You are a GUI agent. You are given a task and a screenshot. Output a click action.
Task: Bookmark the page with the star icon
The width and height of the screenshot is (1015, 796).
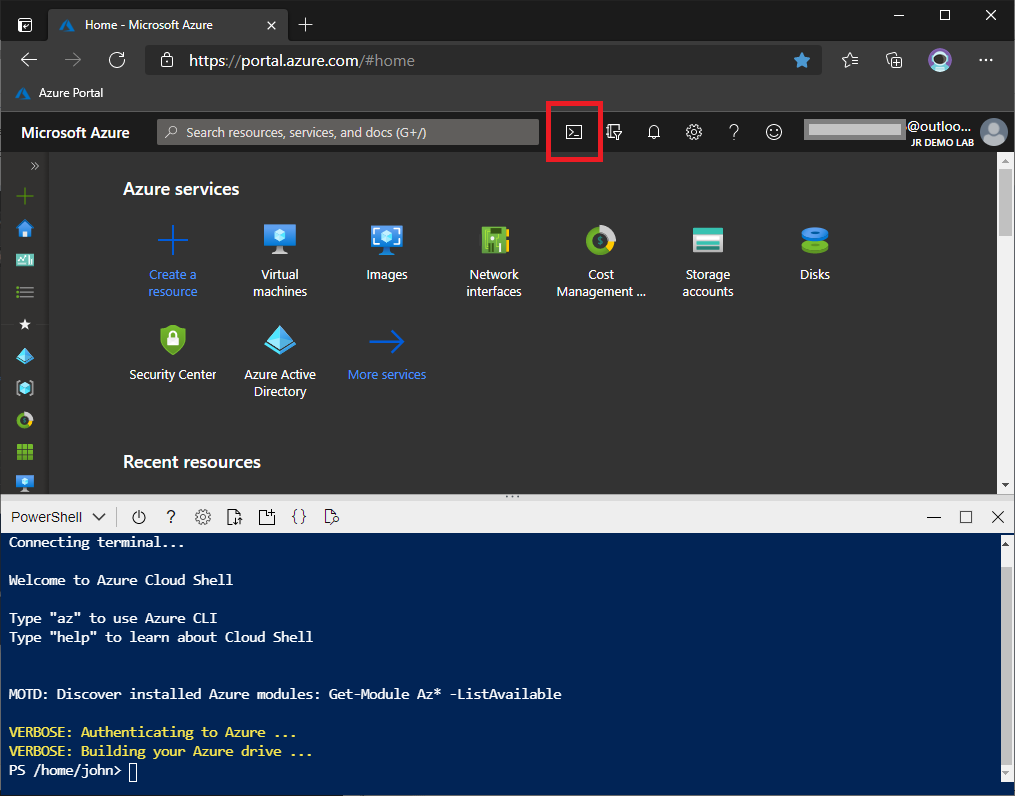[x=802, y=60]
